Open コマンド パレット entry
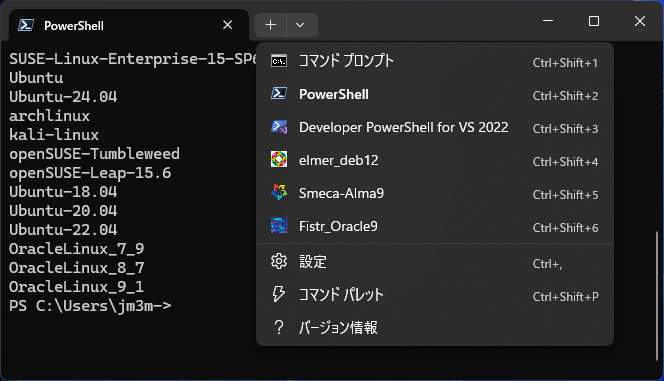The image size is (664, 381). pos(434,295)
